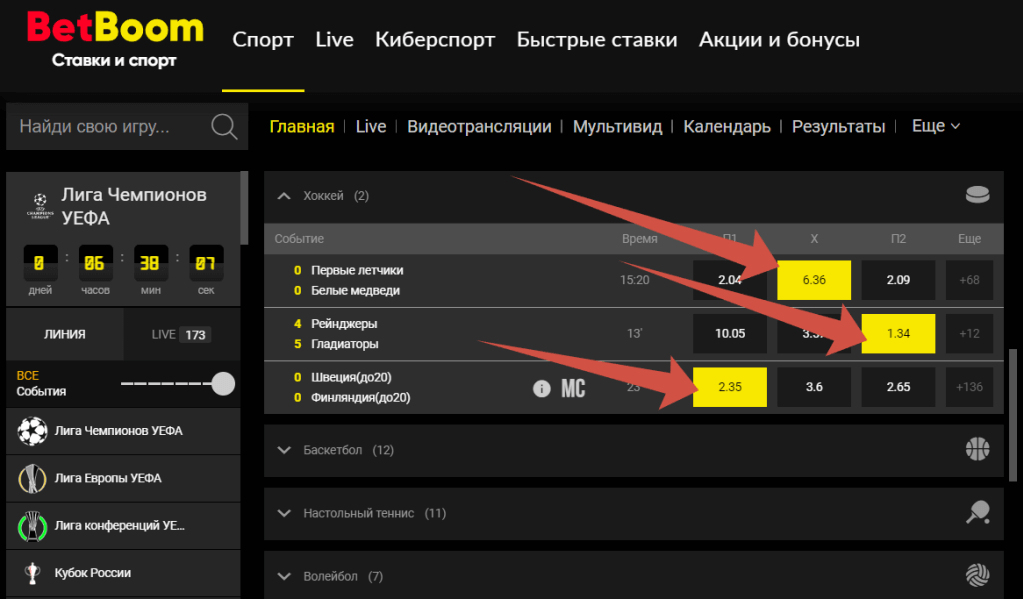
Task: Select the 6.36 draw odds
Action: pyautogui.click(x=814, y=280)
